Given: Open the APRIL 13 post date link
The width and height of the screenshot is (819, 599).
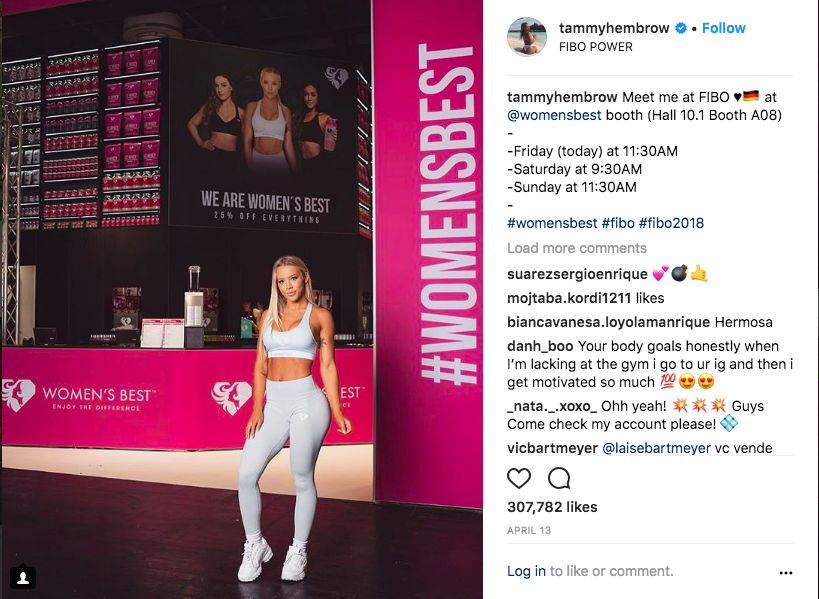Looking at the screenshot, I should [x=529, y=531].
